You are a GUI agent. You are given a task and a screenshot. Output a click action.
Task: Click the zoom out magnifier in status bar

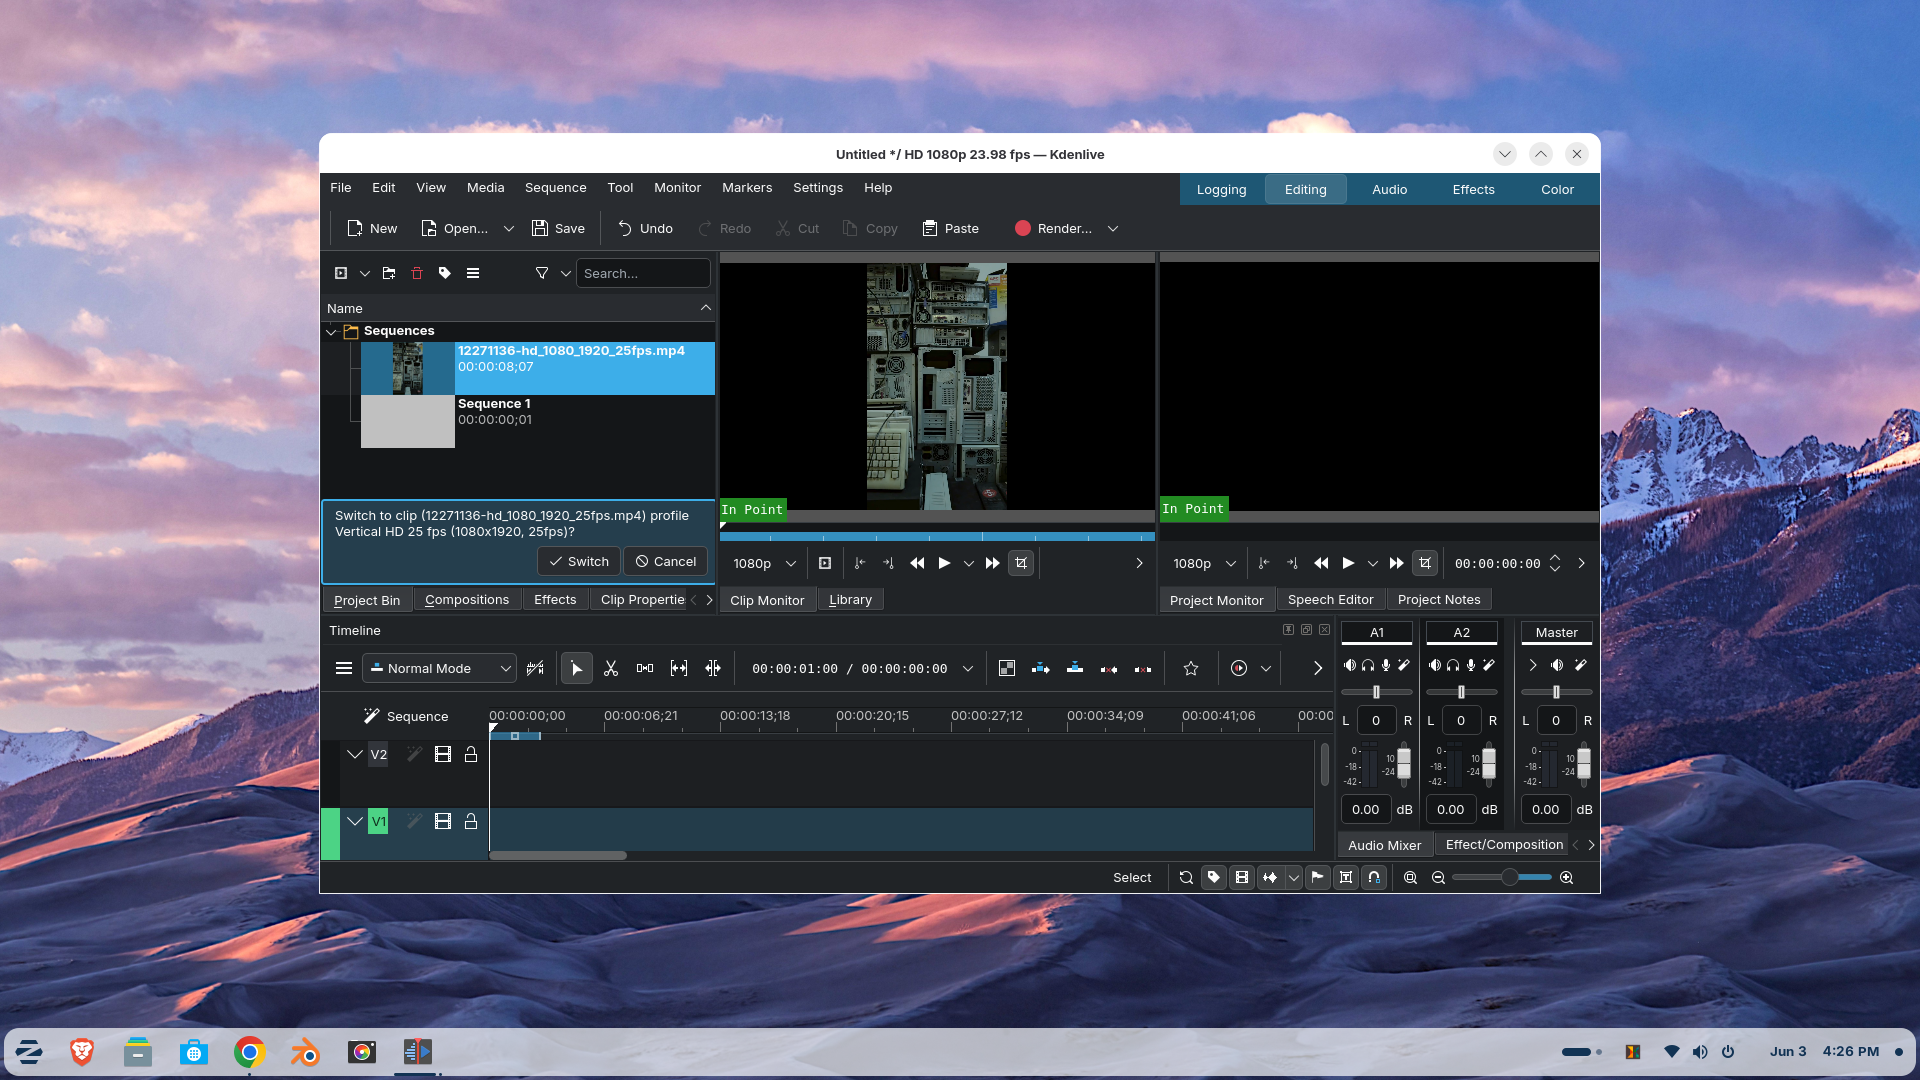click(x=1439, y=877)
